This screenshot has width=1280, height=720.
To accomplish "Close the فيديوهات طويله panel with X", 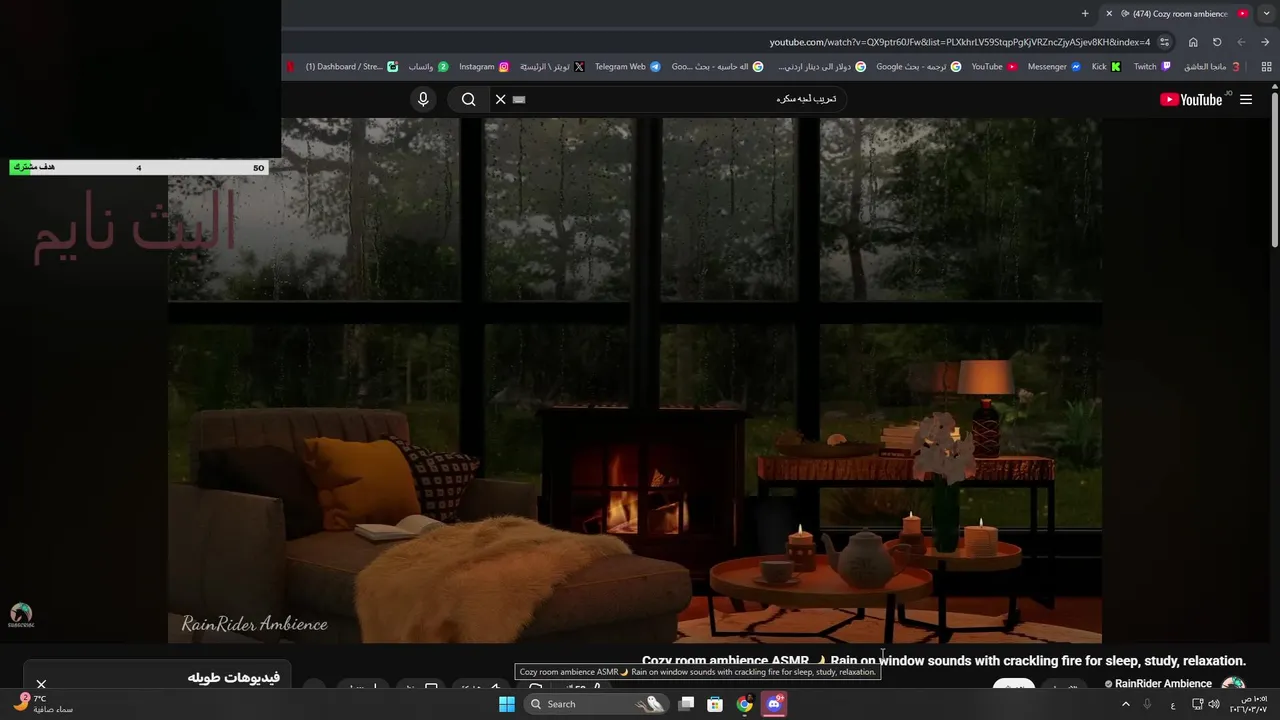I will (x=41, y=685).
